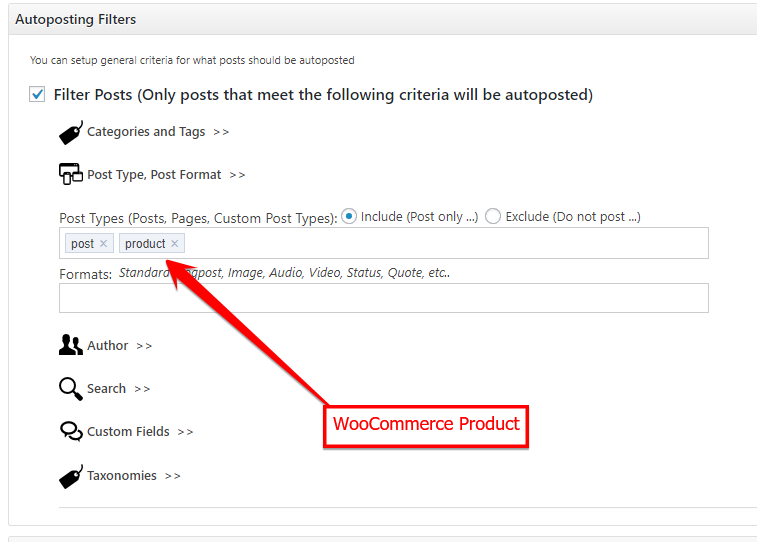
Task: Remove the 'post' tag with its X
Action: click(x=103, y=244)
